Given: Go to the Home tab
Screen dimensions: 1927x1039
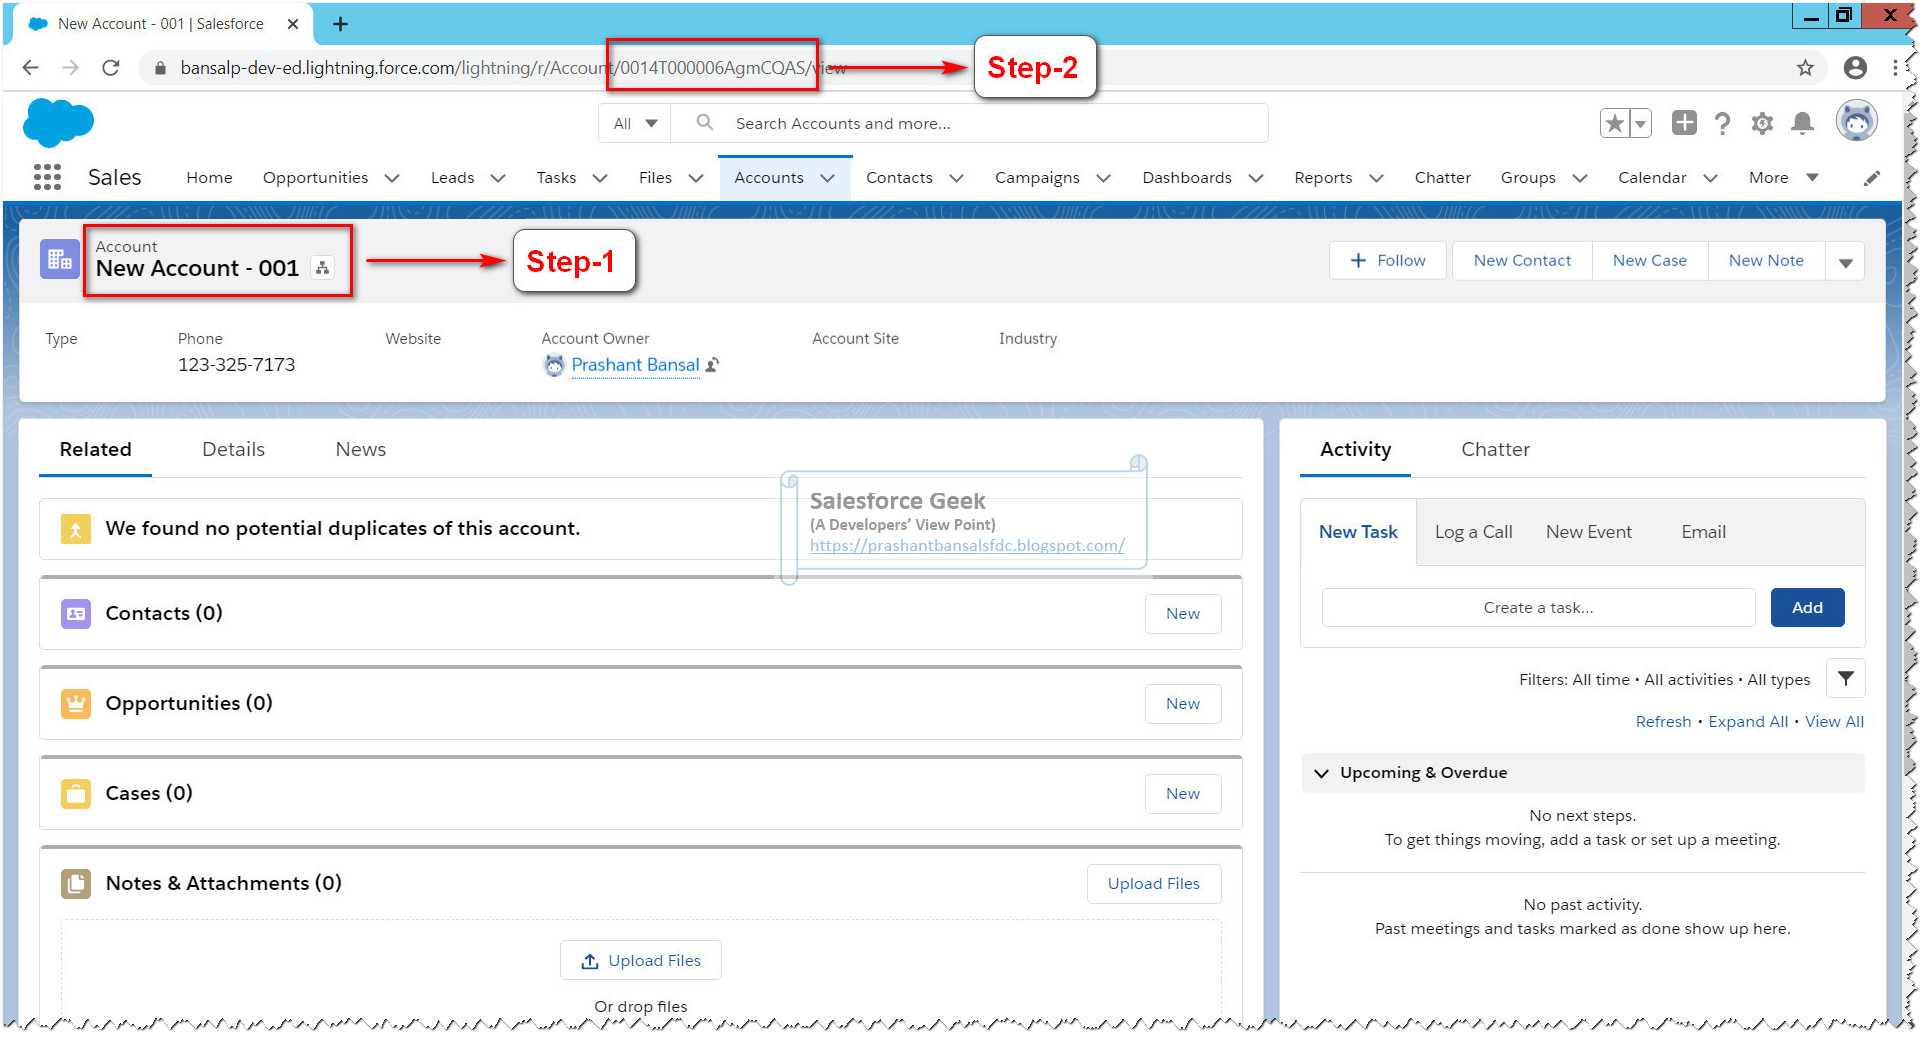Looking at the screenshot, I should pos(209,178).
